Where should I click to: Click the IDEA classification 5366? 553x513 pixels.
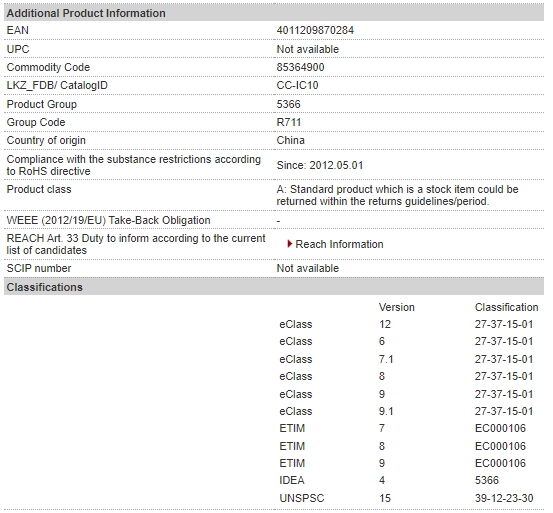pyautogui.click(x=487, y=480)
